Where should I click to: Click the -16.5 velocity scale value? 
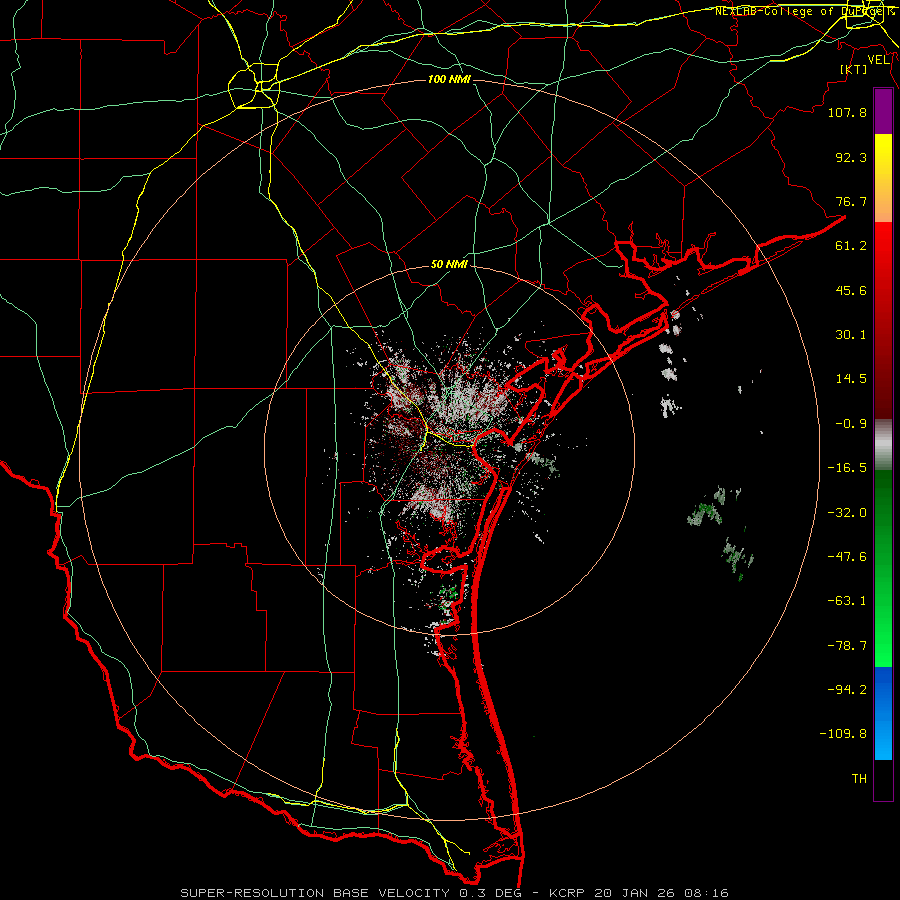coord(847,468)
